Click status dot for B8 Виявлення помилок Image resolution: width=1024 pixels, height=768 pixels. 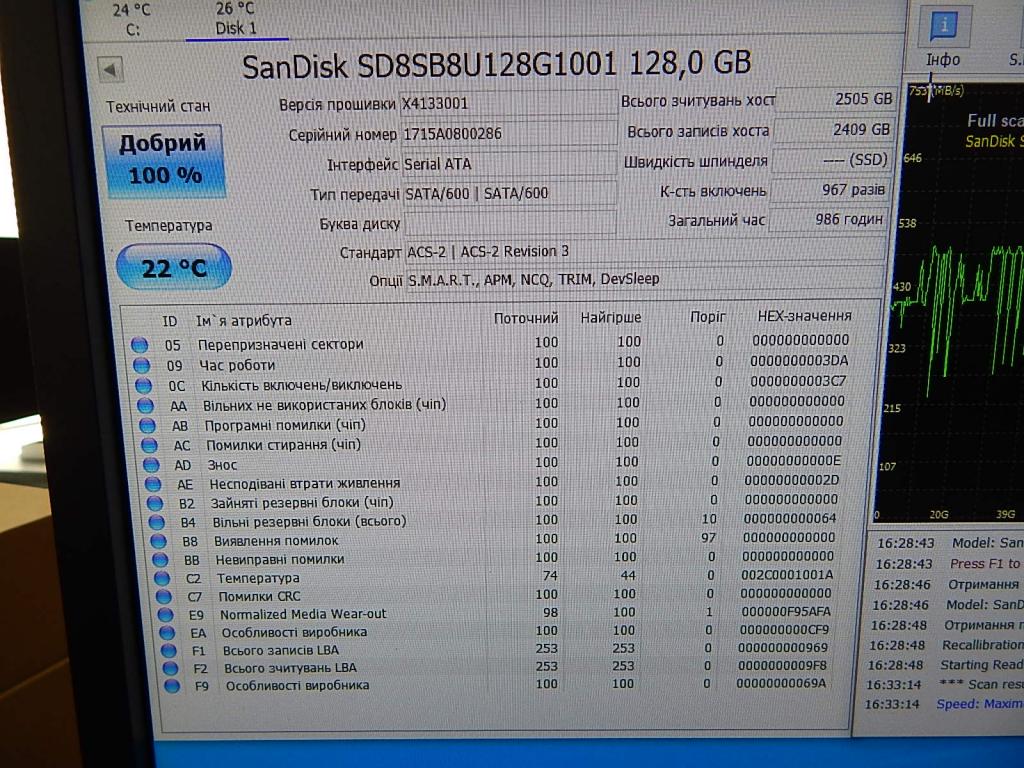tap(159, 541)
